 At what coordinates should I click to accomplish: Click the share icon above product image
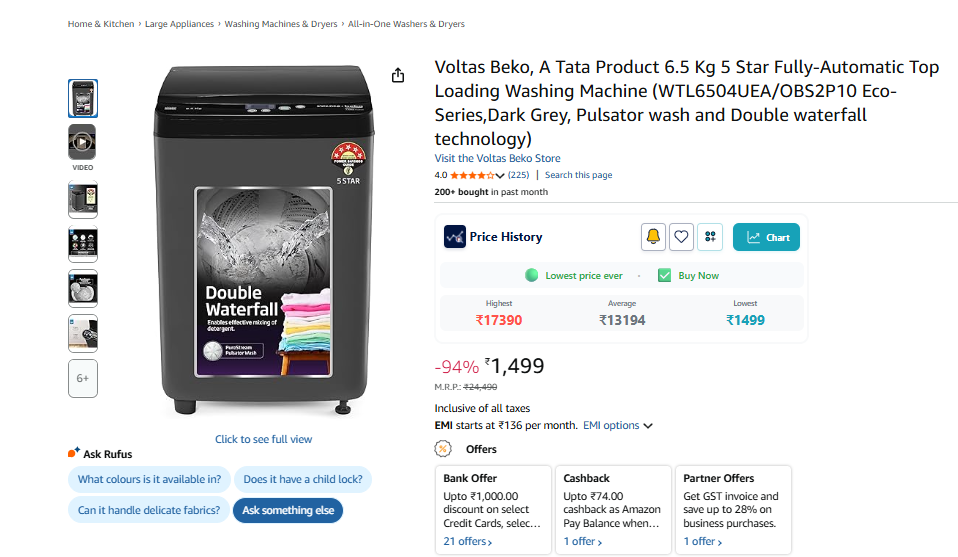click(398, 76)
